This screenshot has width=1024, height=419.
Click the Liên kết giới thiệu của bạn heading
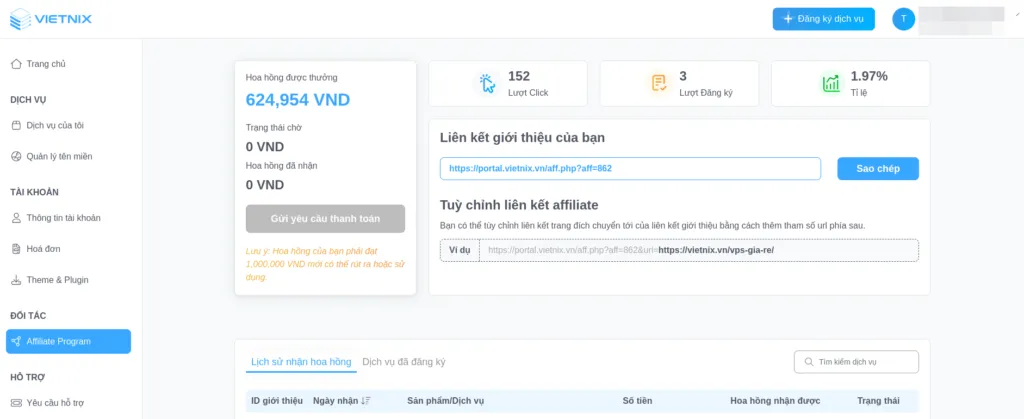coord(522,138)
